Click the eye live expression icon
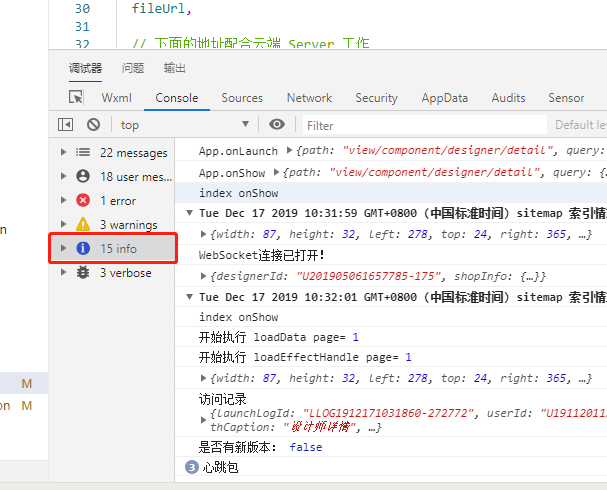 [277, 125]
